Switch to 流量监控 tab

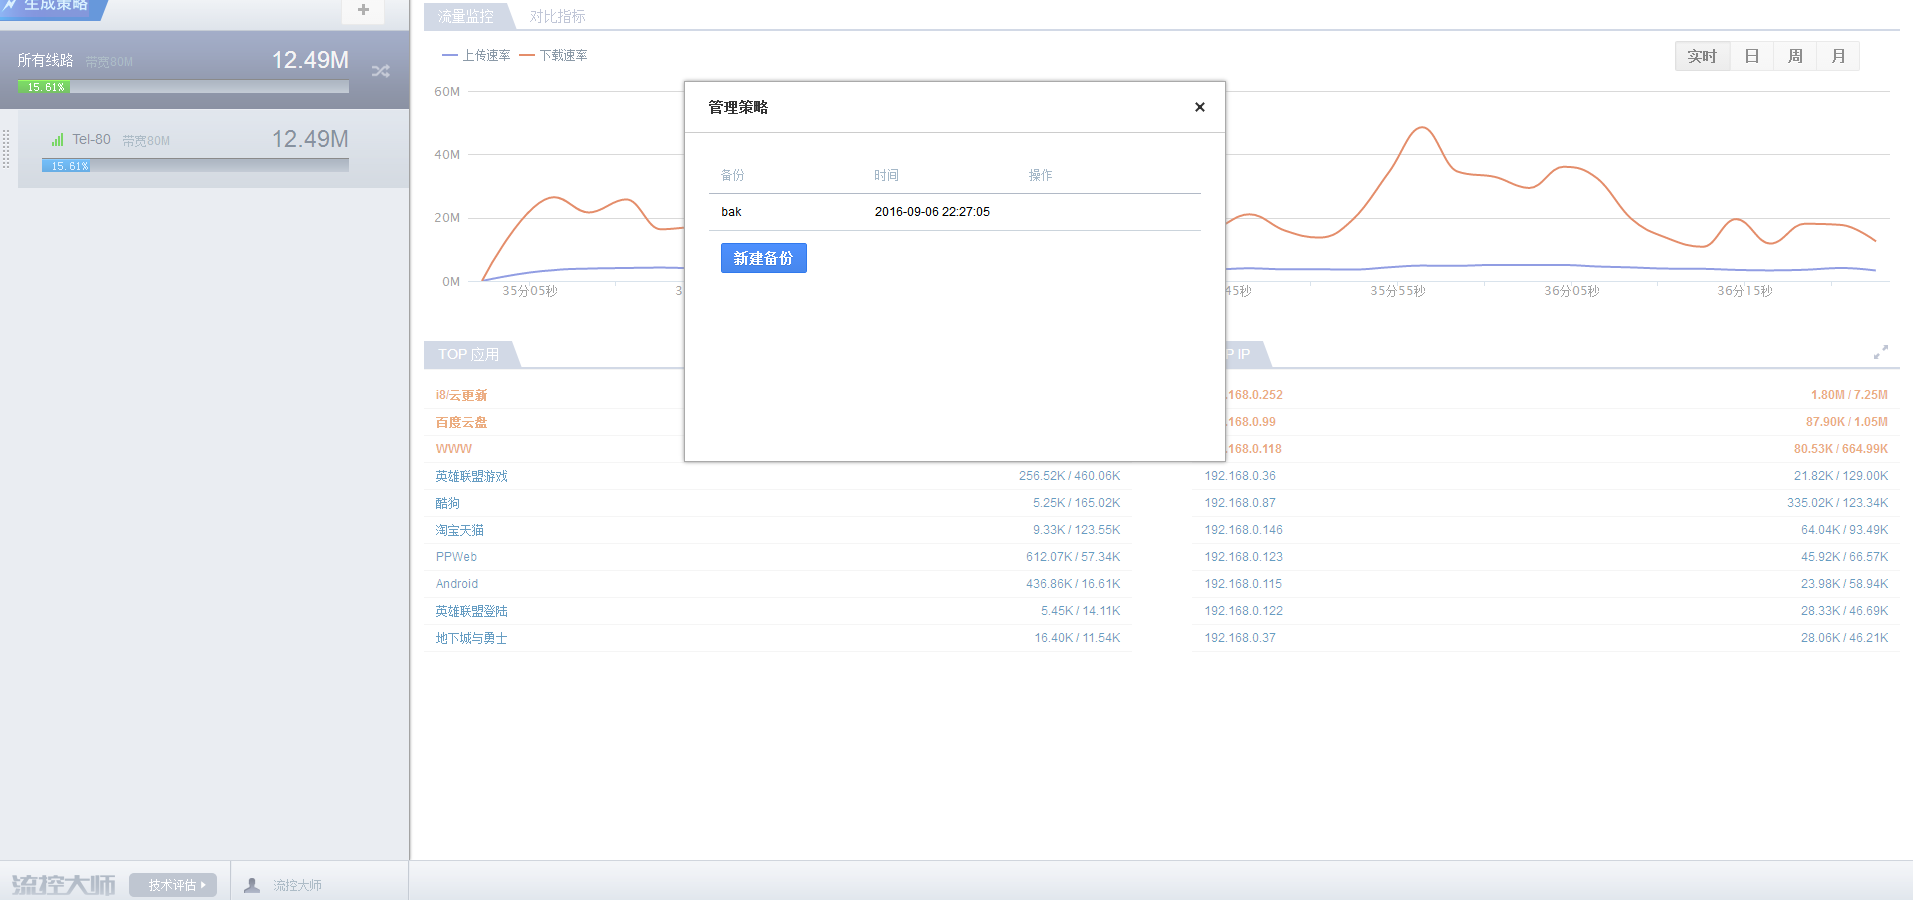point(466,16)
